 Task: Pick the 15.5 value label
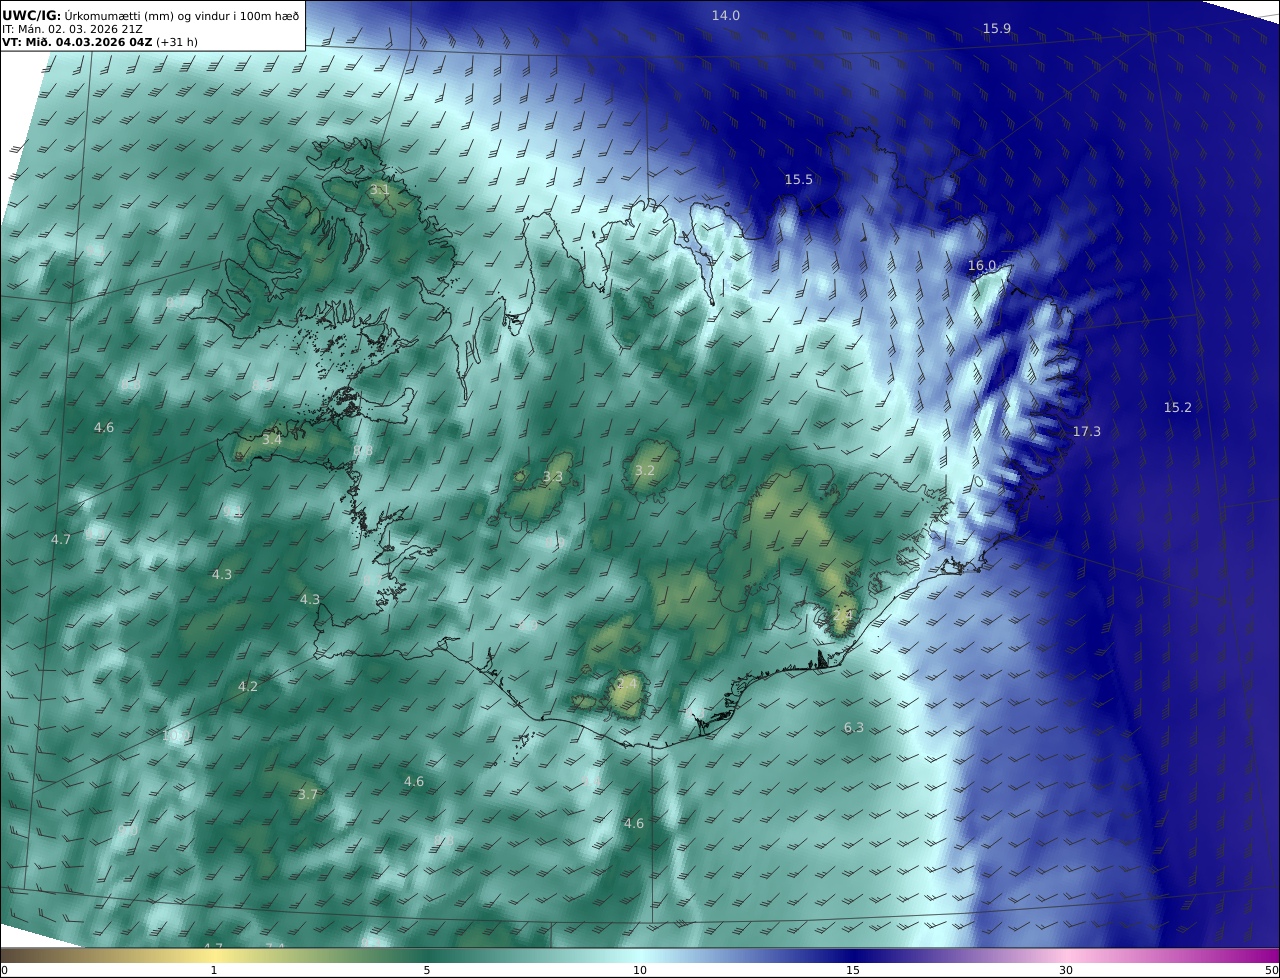(799, 180)
